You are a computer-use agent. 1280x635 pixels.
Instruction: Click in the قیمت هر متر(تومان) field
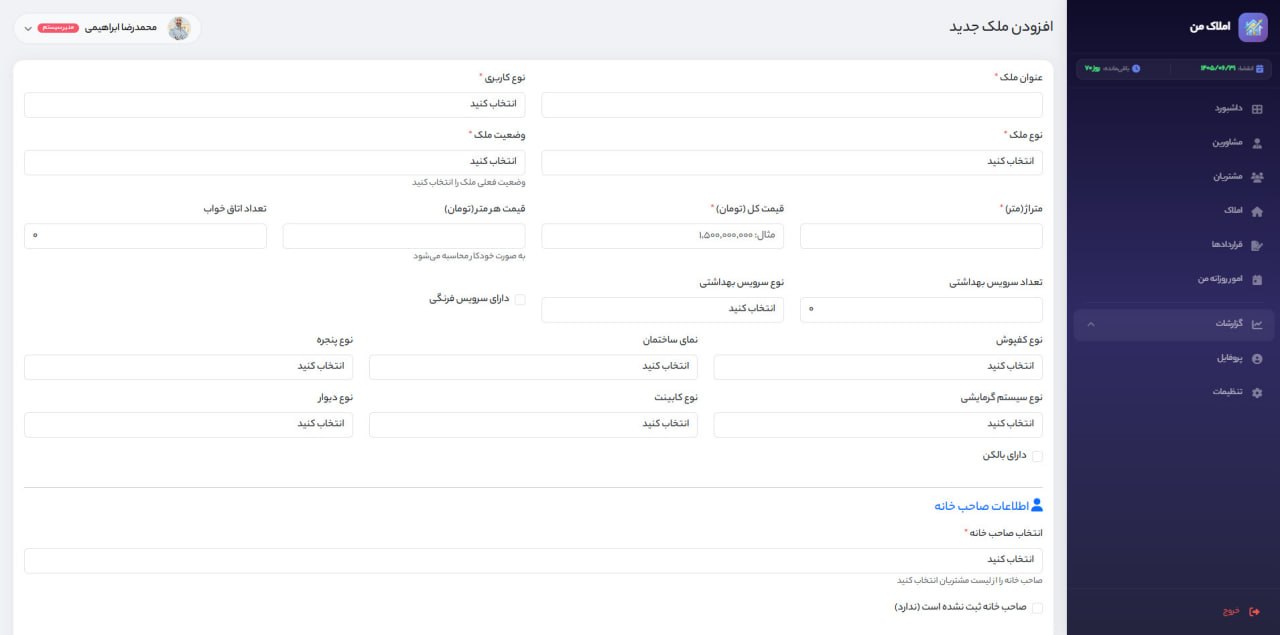[404, 236]
